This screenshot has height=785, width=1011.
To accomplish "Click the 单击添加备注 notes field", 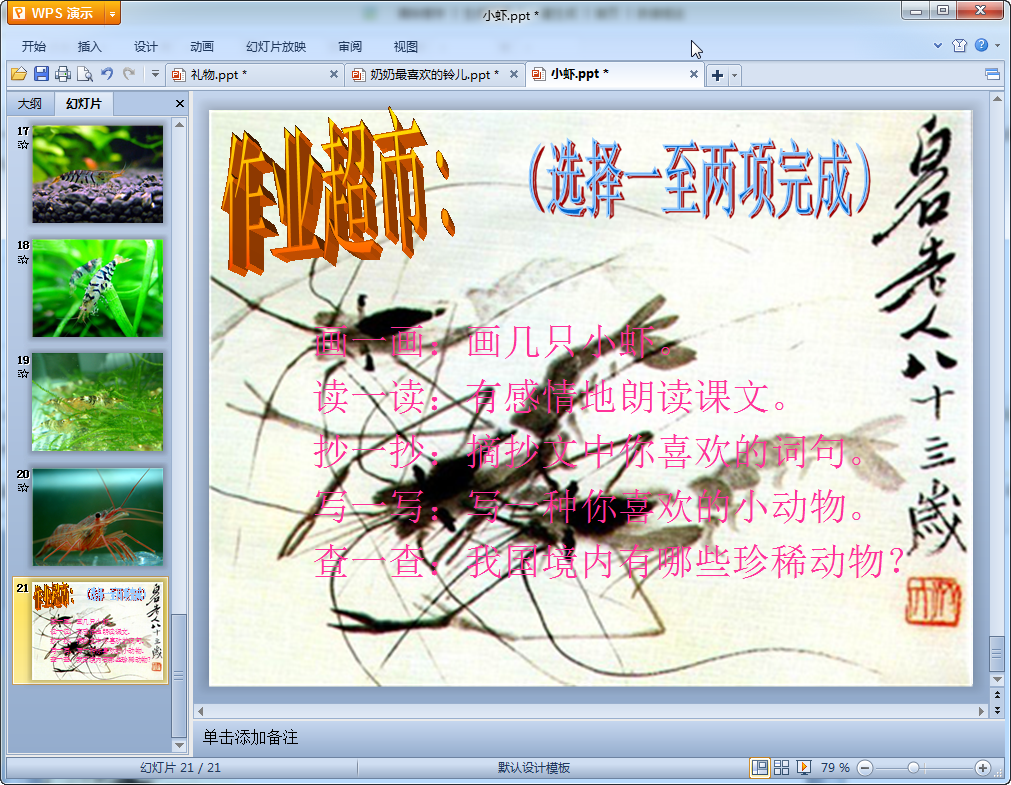I will pos(590,737).
